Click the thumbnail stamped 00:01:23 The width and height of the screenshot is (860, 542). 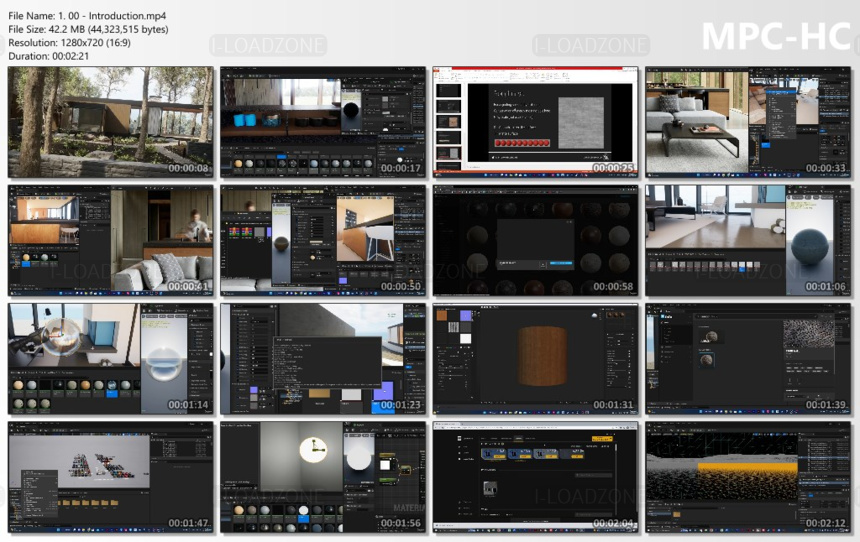pos(323,359)
